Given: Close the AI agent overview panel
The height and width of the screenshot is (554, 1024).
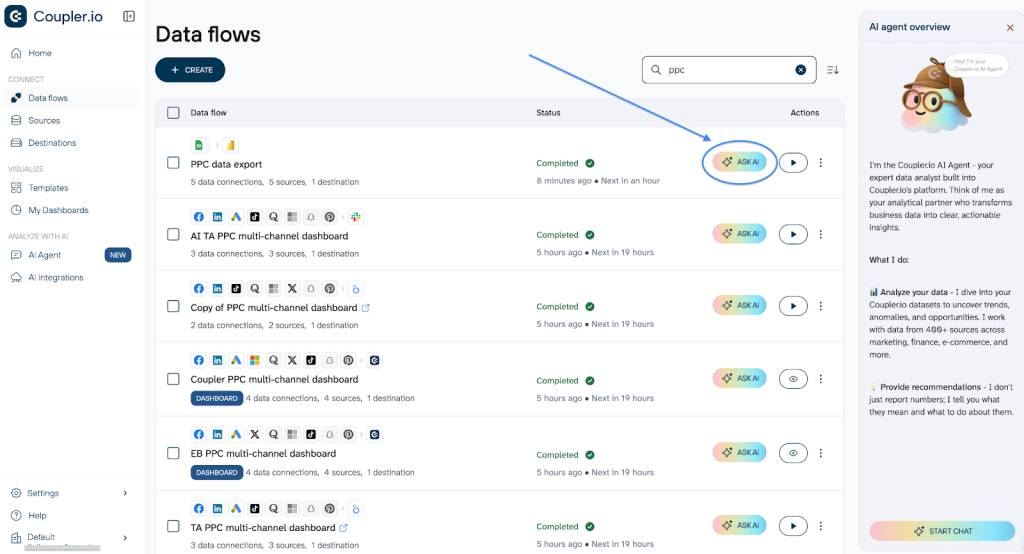Looking at the screenshot, I should pos(1009,28).
